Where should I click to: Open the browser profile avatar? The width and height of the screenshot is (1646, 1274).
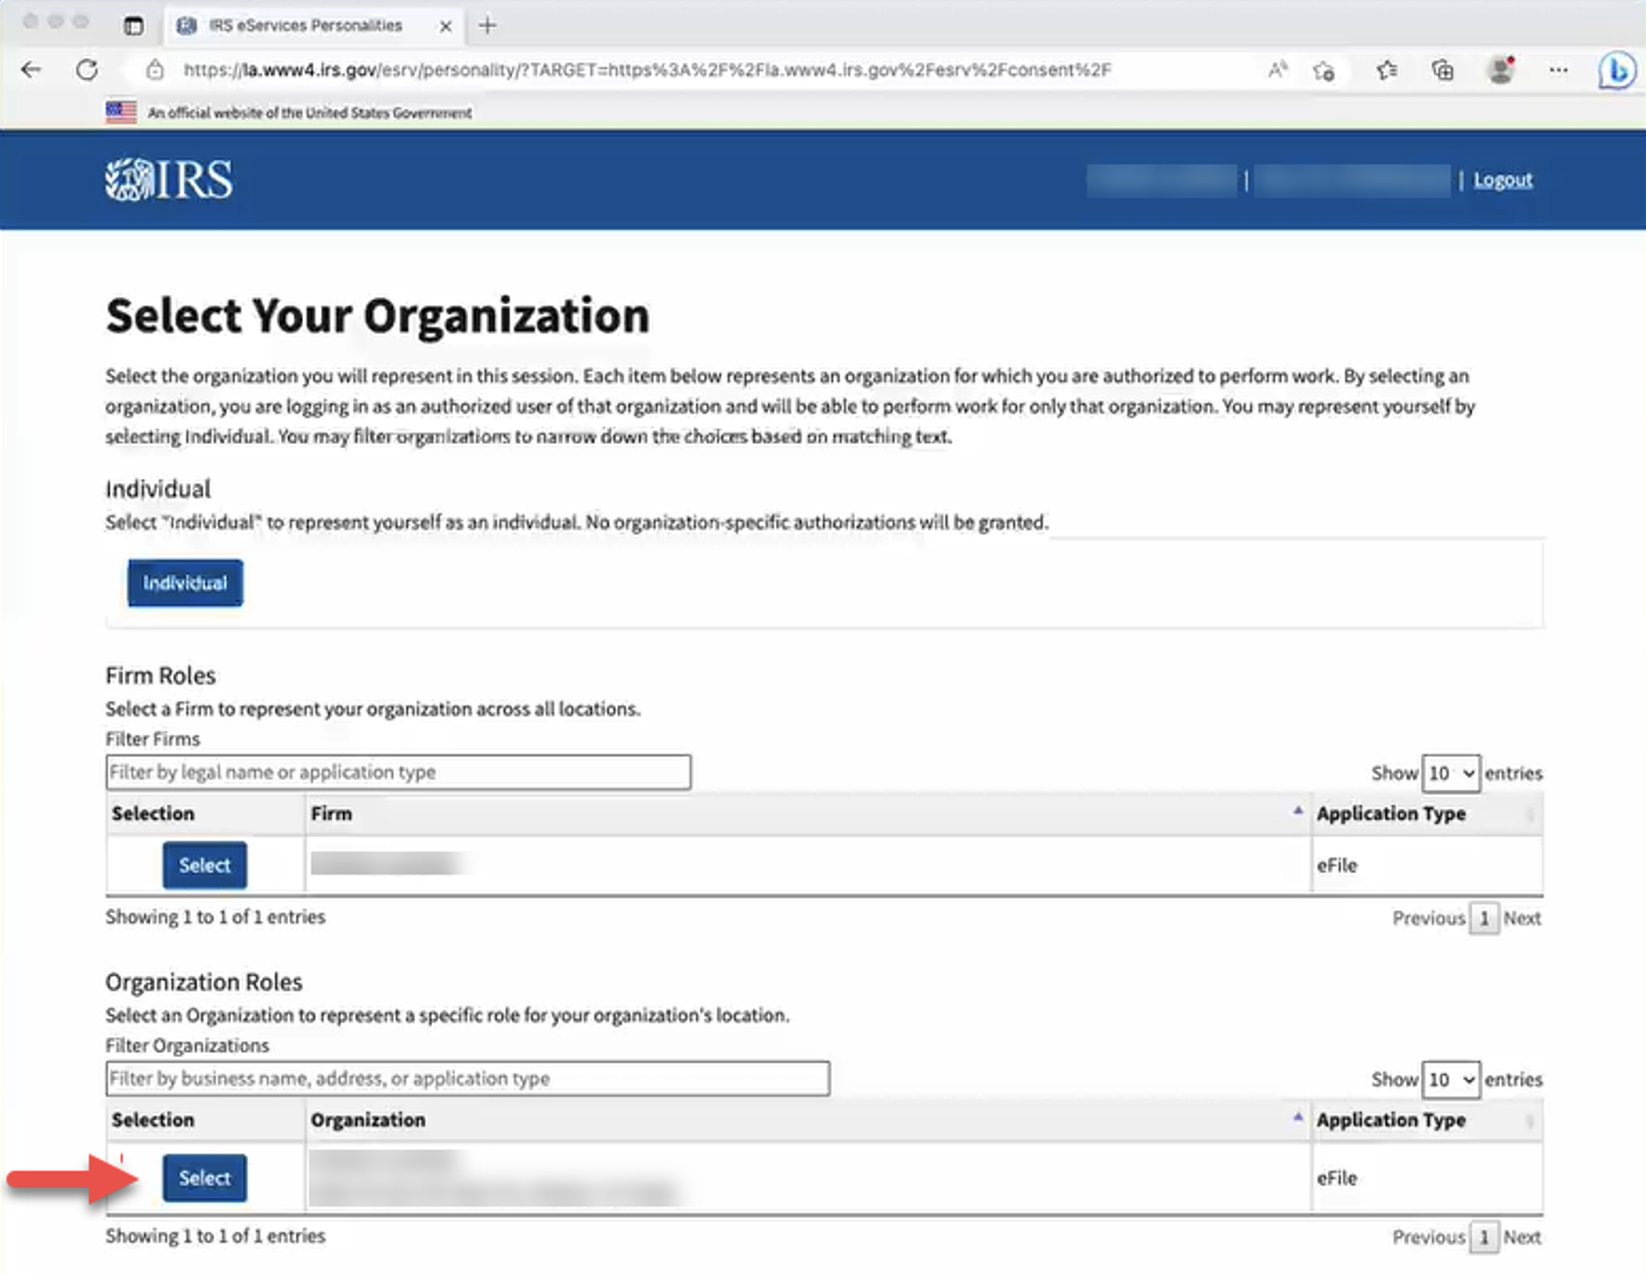1500,70
